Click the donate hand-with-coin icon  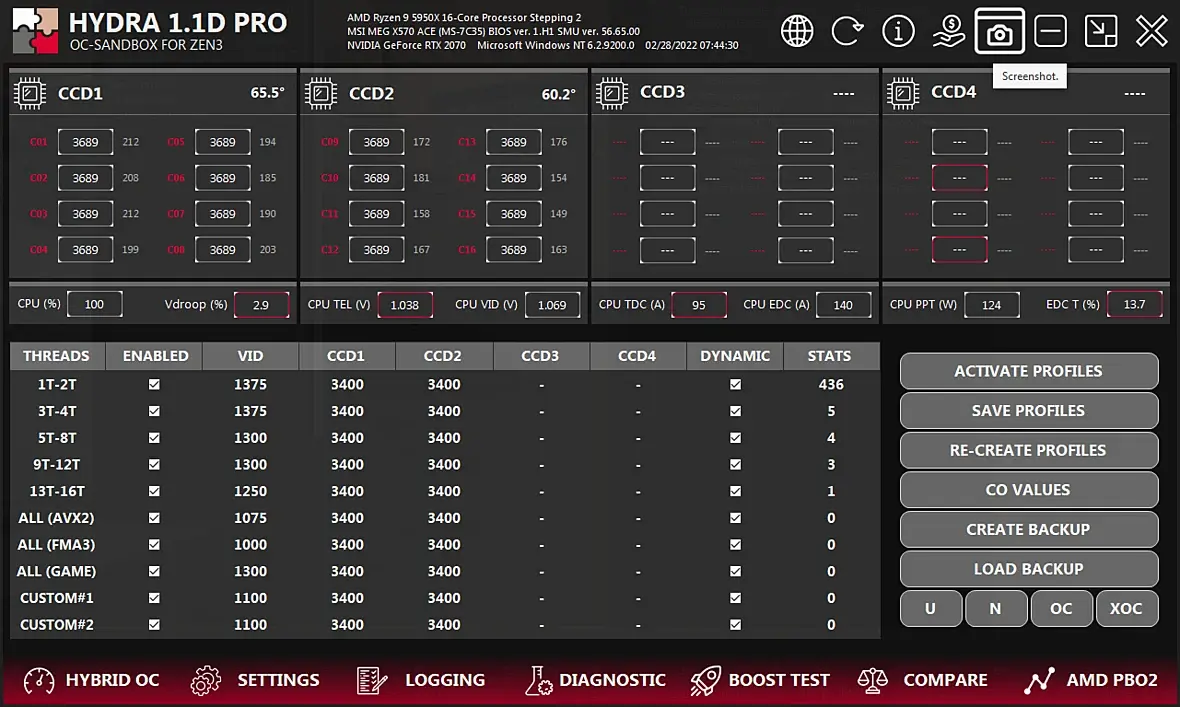pos(949,32)
